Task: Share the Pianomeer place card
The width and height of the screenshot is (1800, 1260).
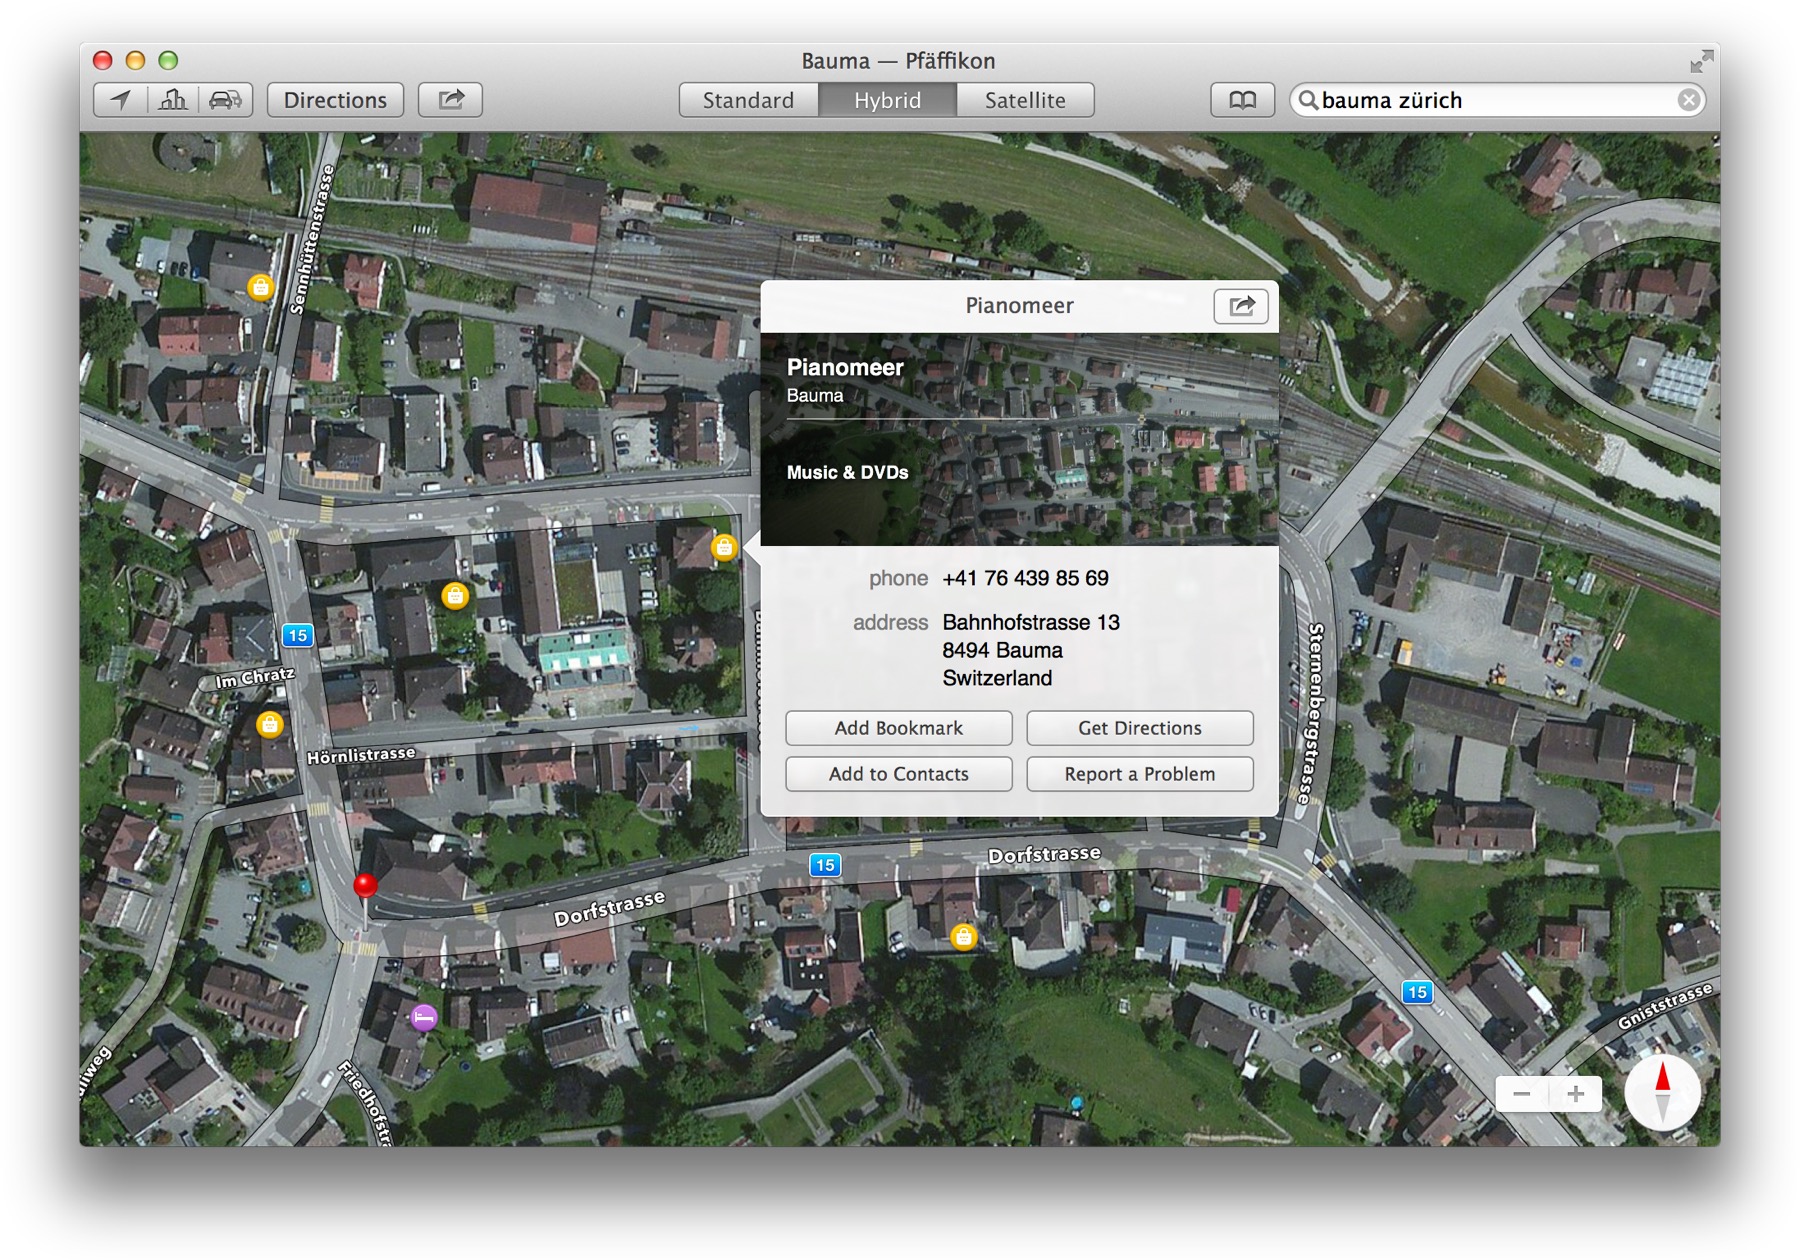Action: click(1241, 306)
